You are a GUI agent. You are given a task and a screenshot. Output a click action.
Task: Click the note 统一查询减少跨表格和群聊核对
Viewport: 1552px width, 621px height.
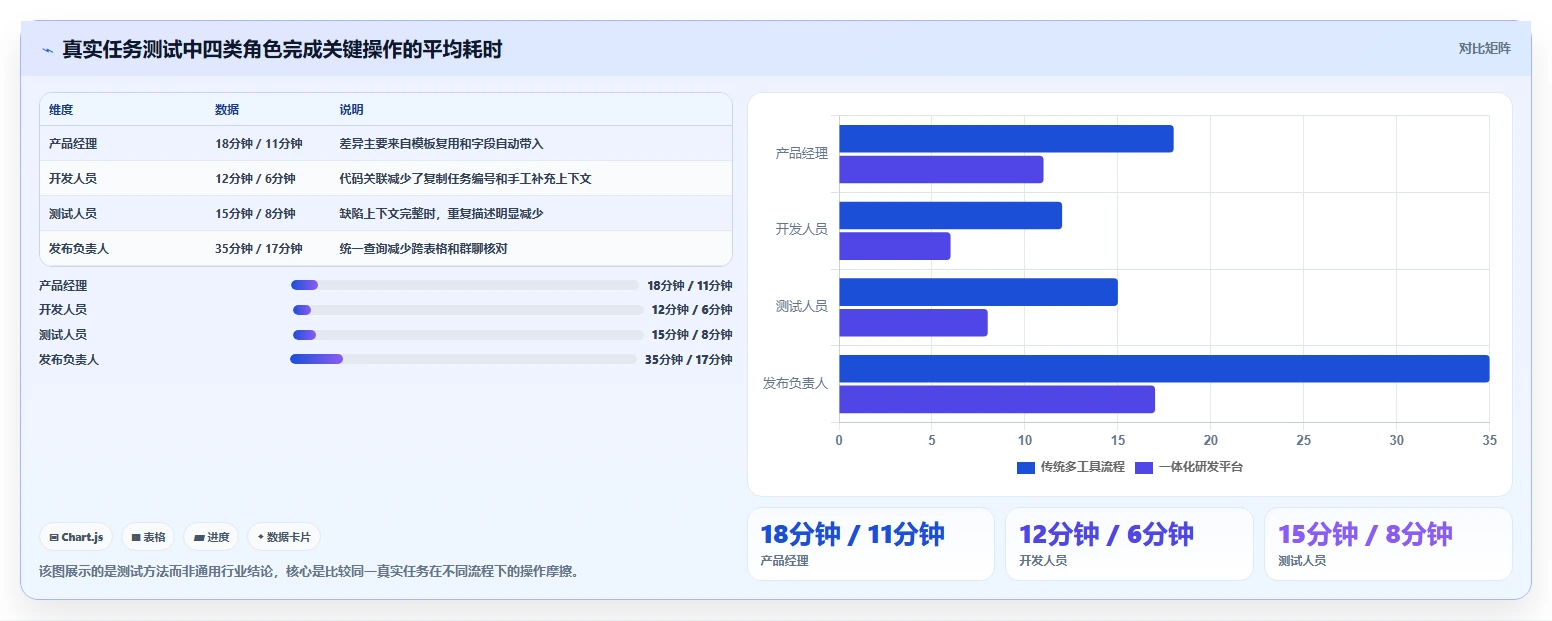(423, 249)
